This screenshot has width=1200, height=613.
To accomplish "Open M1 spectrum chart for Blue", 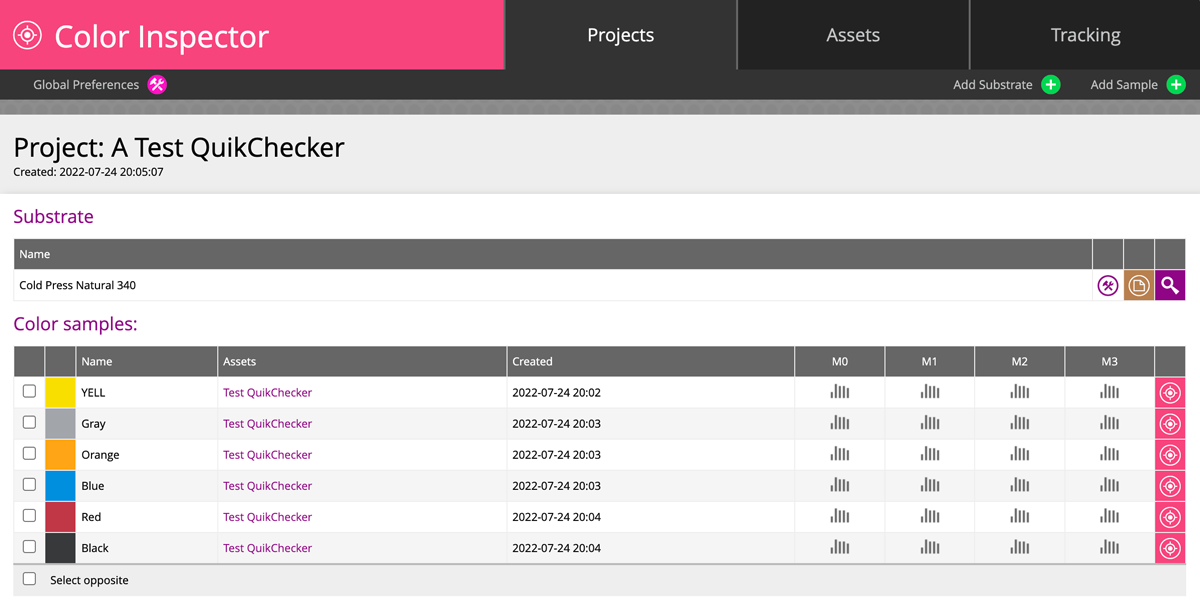I will [930, 485].
